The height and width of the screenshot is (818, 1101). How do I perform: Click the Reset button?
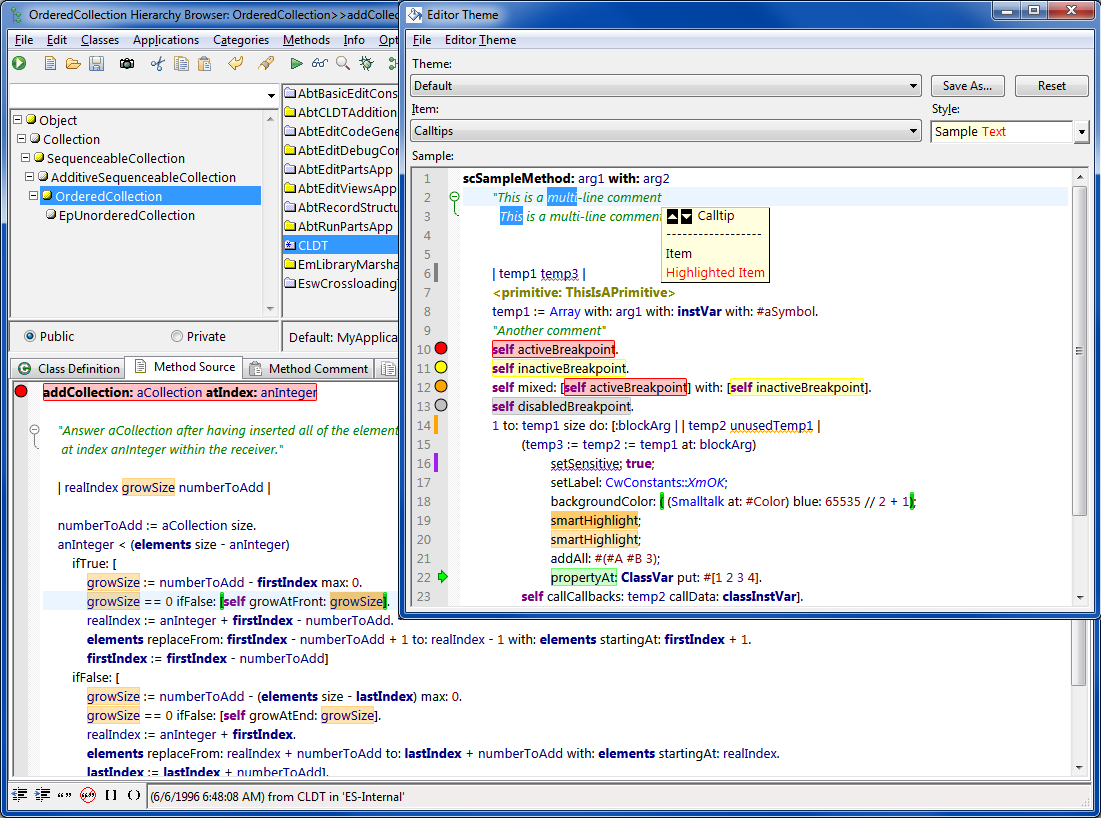coord(1051,86)
